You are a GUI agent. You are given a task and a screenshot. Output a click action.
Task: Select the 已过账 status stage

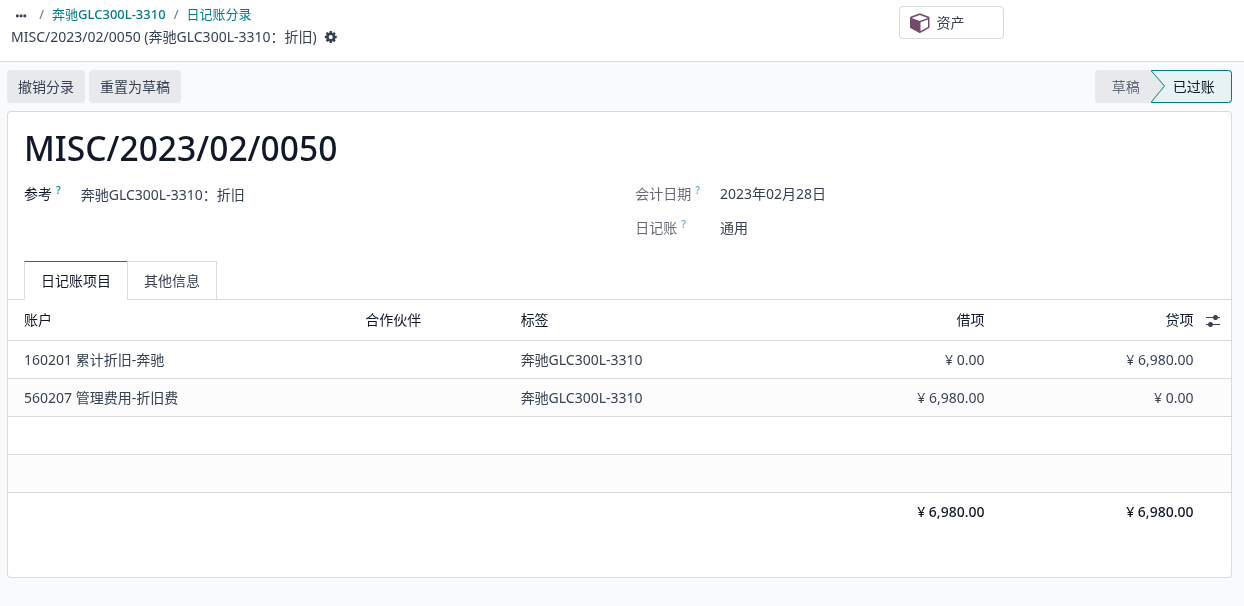pyautogui.click(x=1193, y=87)
